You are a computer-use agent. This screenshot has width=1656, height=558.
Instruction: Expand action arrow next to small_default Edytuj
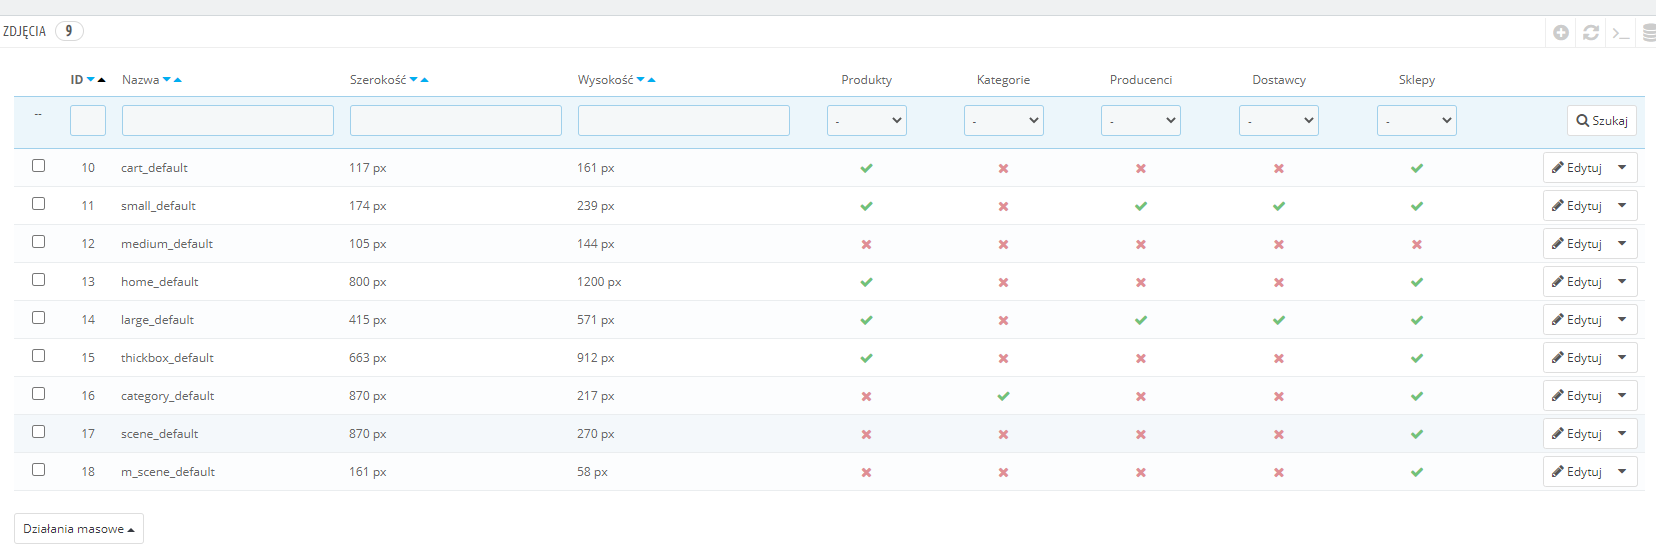click(x=1622, y=206)
